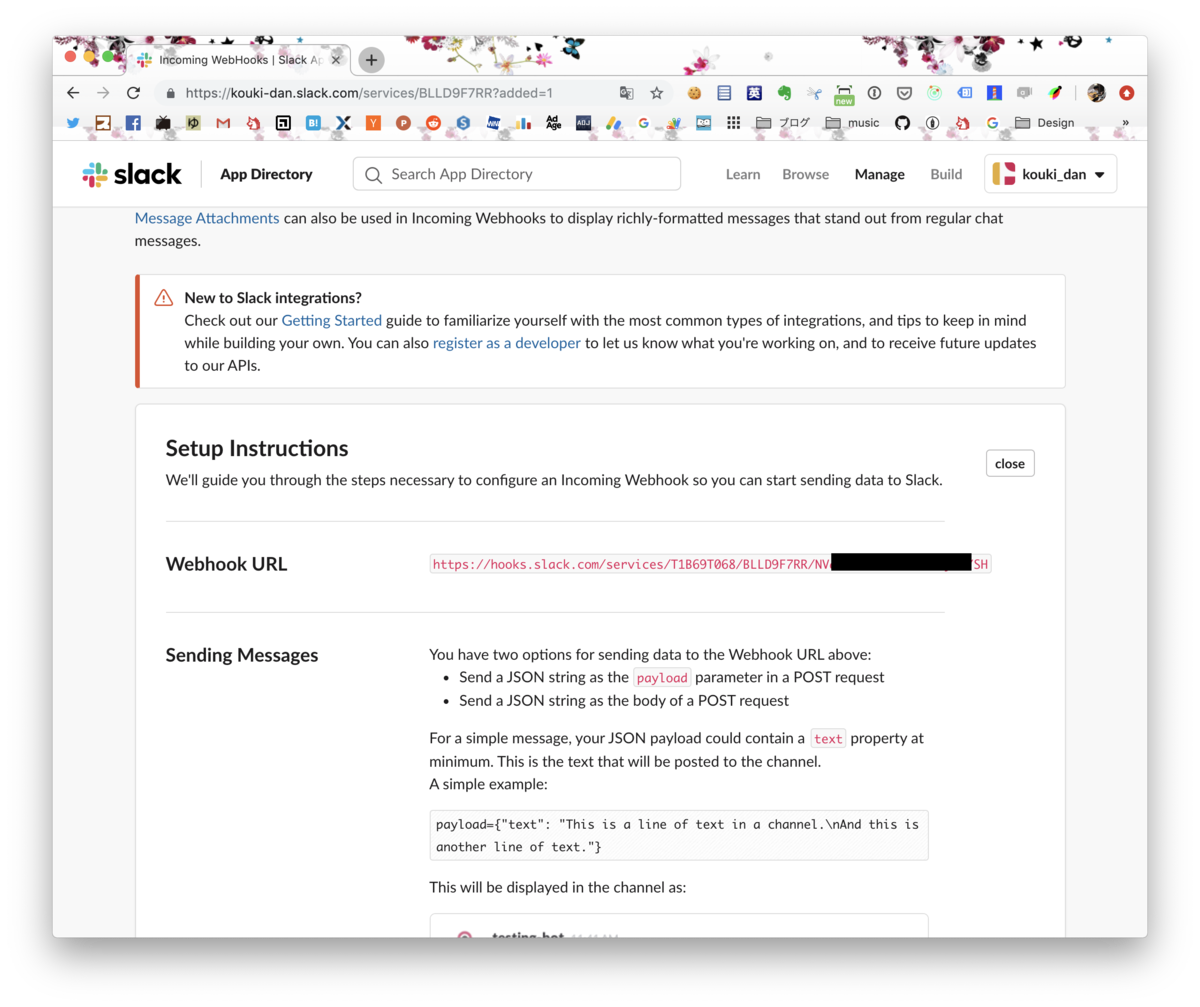Click the Google Translate icon in address bar
1200x1007 pixels.
[627, 92]
